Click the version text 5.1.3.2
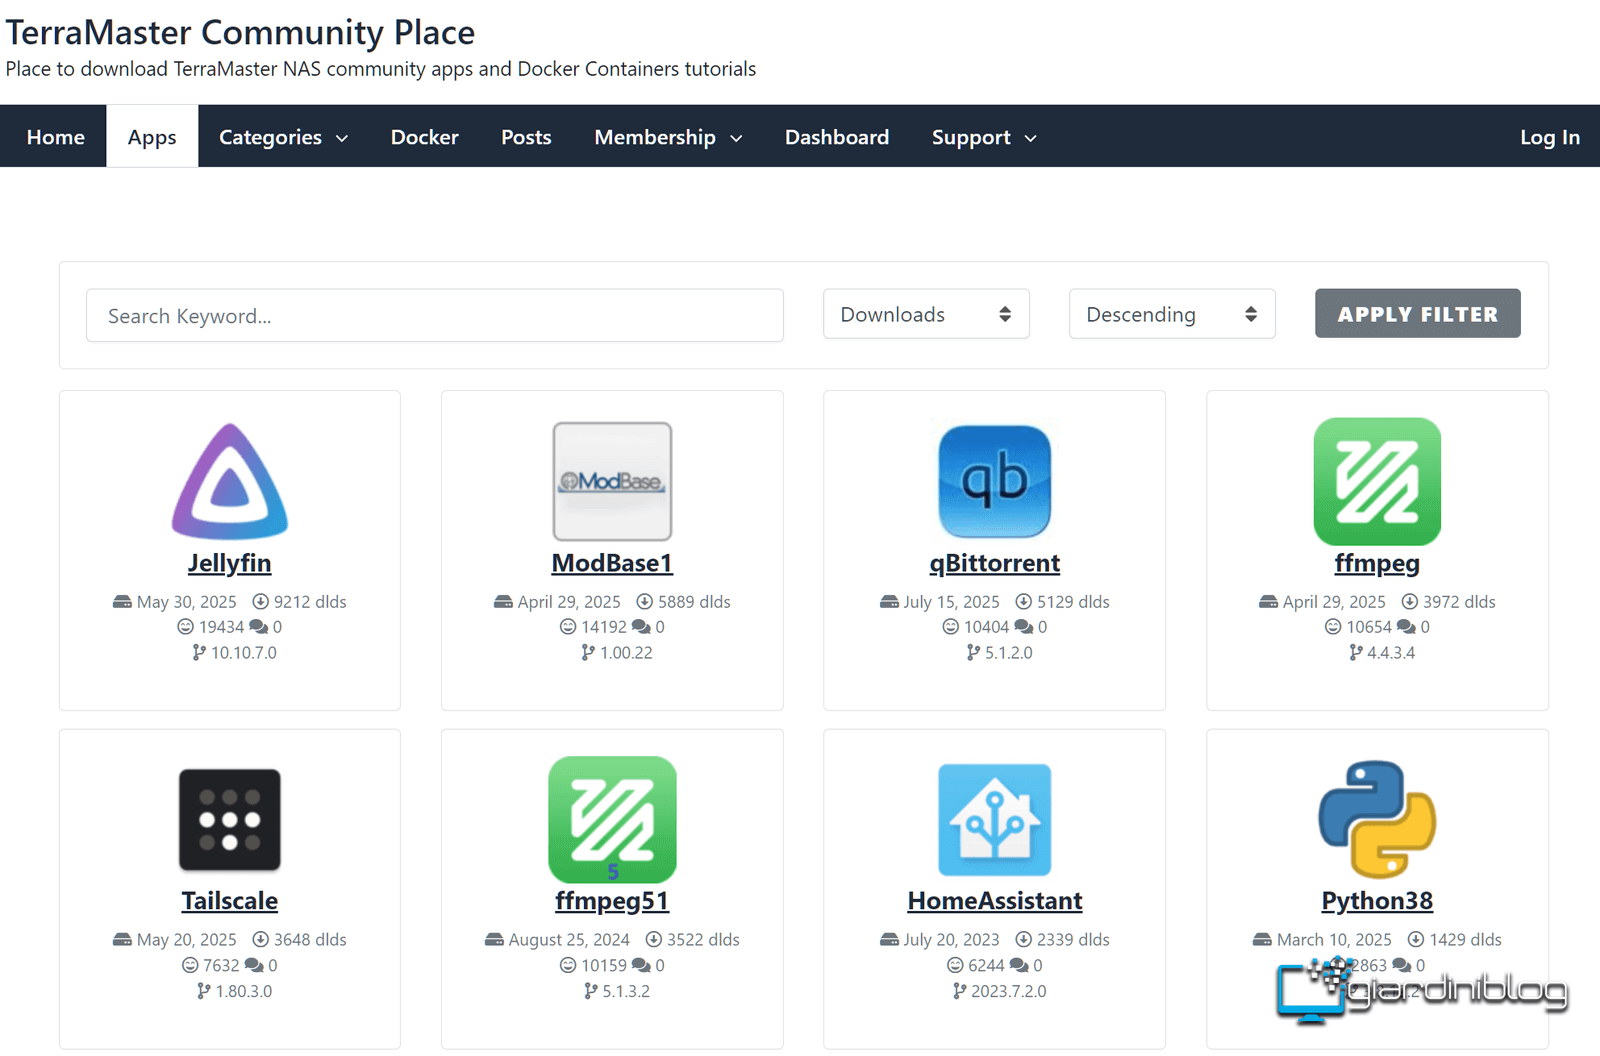The width and height of the screenshot is (1600, 1056). coord(626,991)
